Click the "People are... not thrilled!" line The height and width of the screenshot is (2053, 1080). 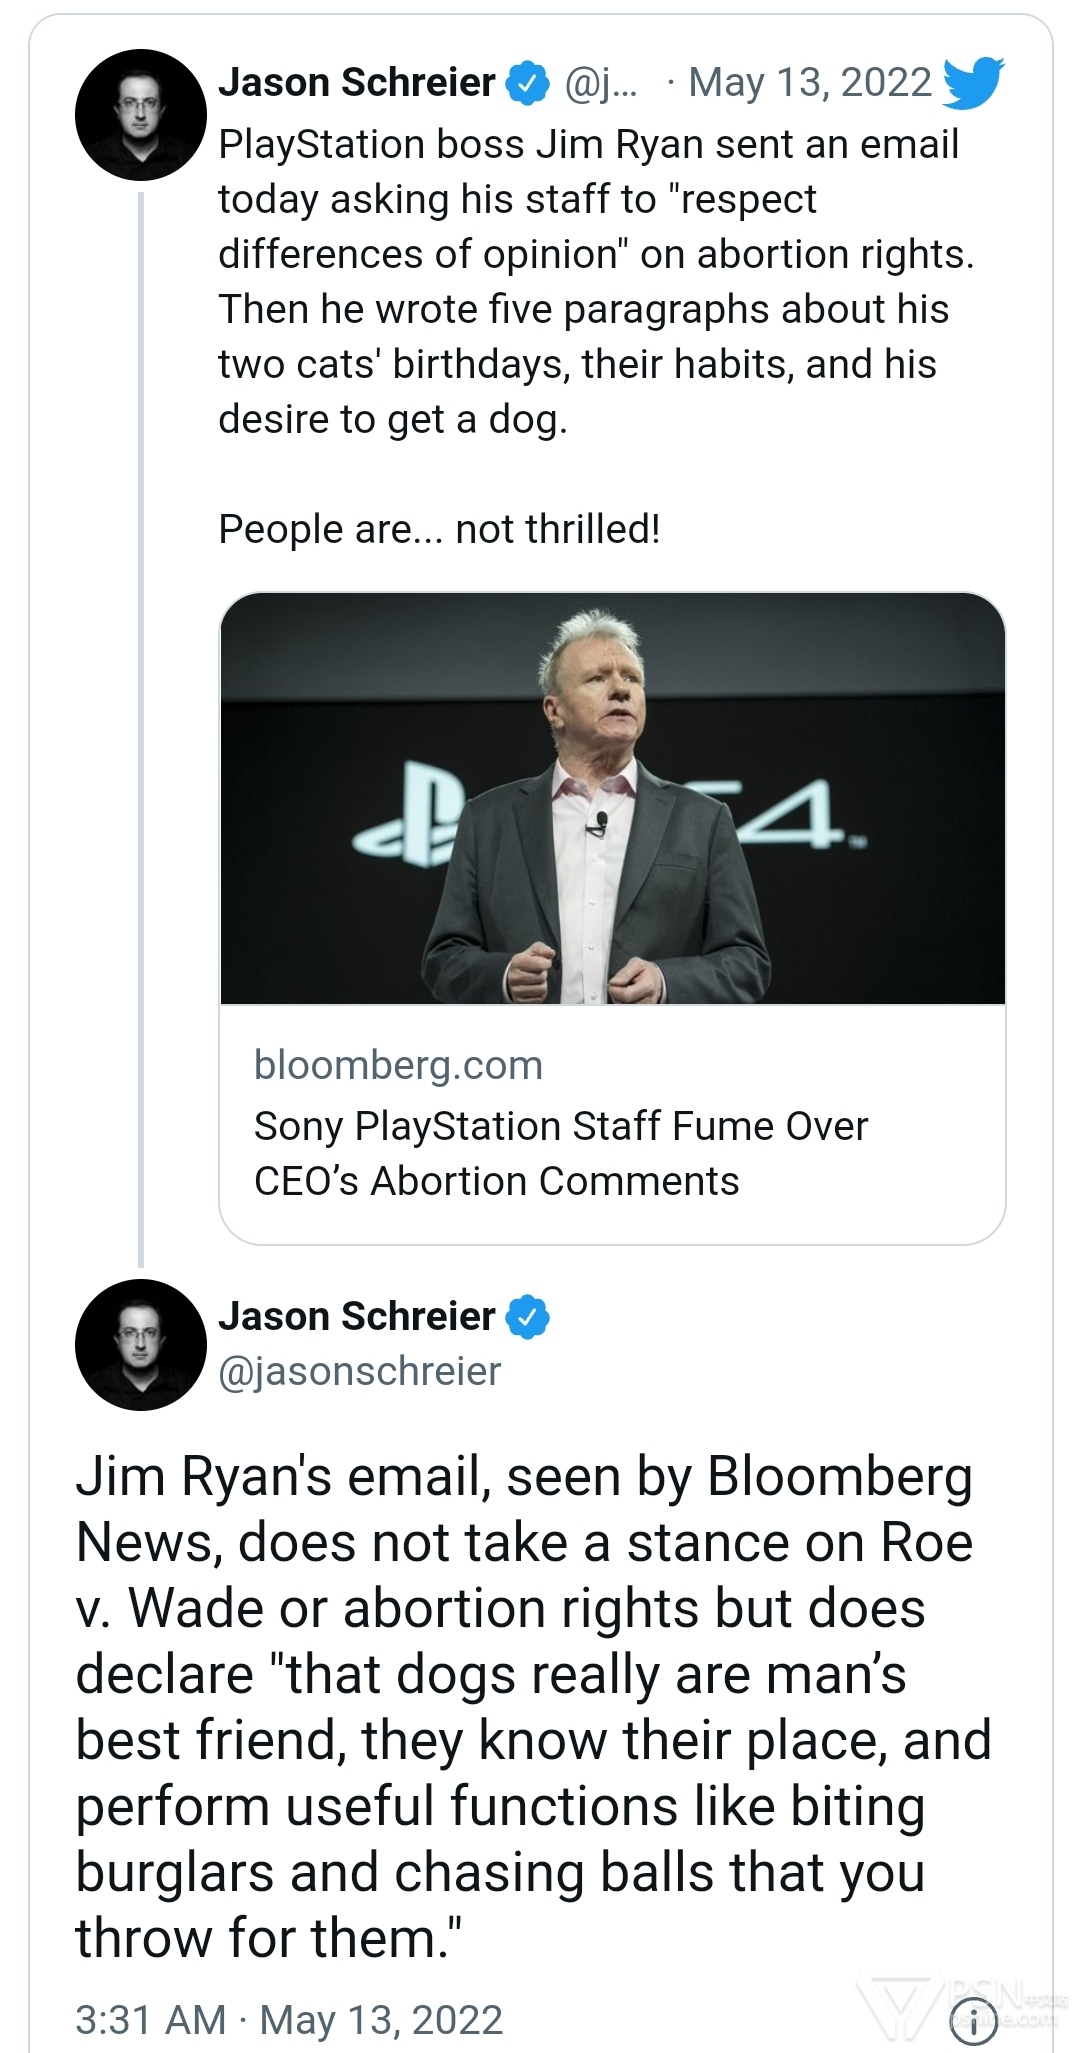click(x=439, y=528)
